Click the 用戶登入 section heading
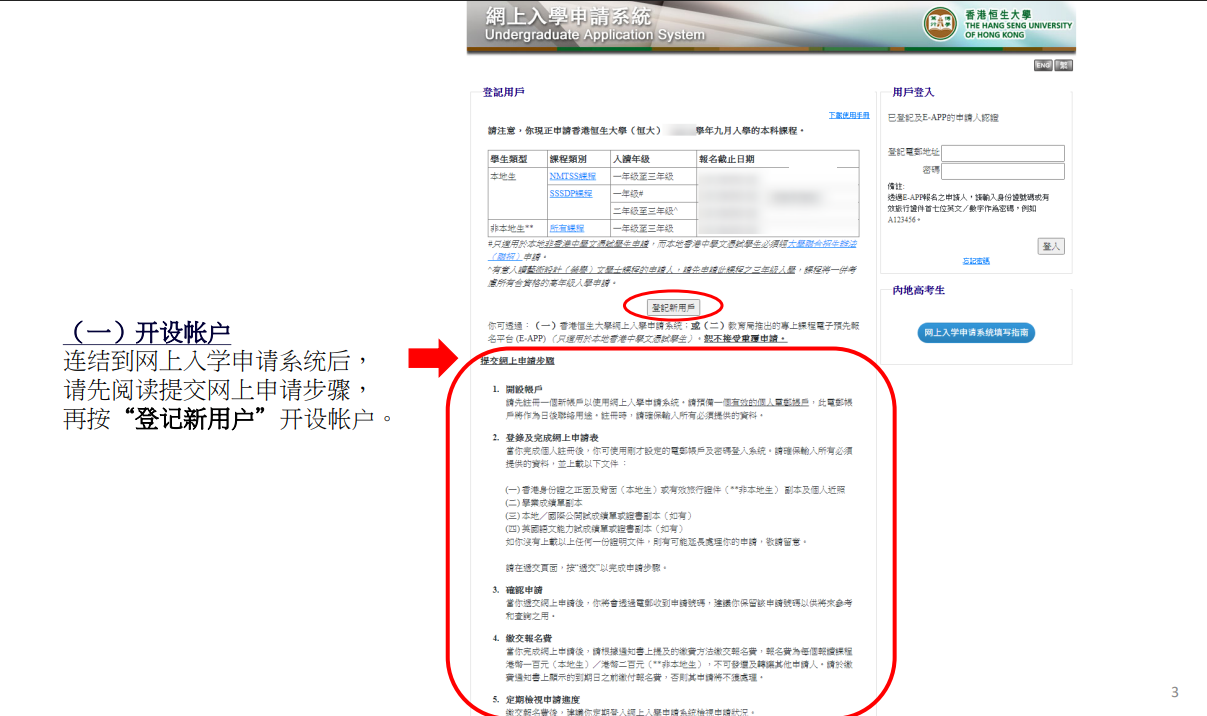 tap(912, 92)
